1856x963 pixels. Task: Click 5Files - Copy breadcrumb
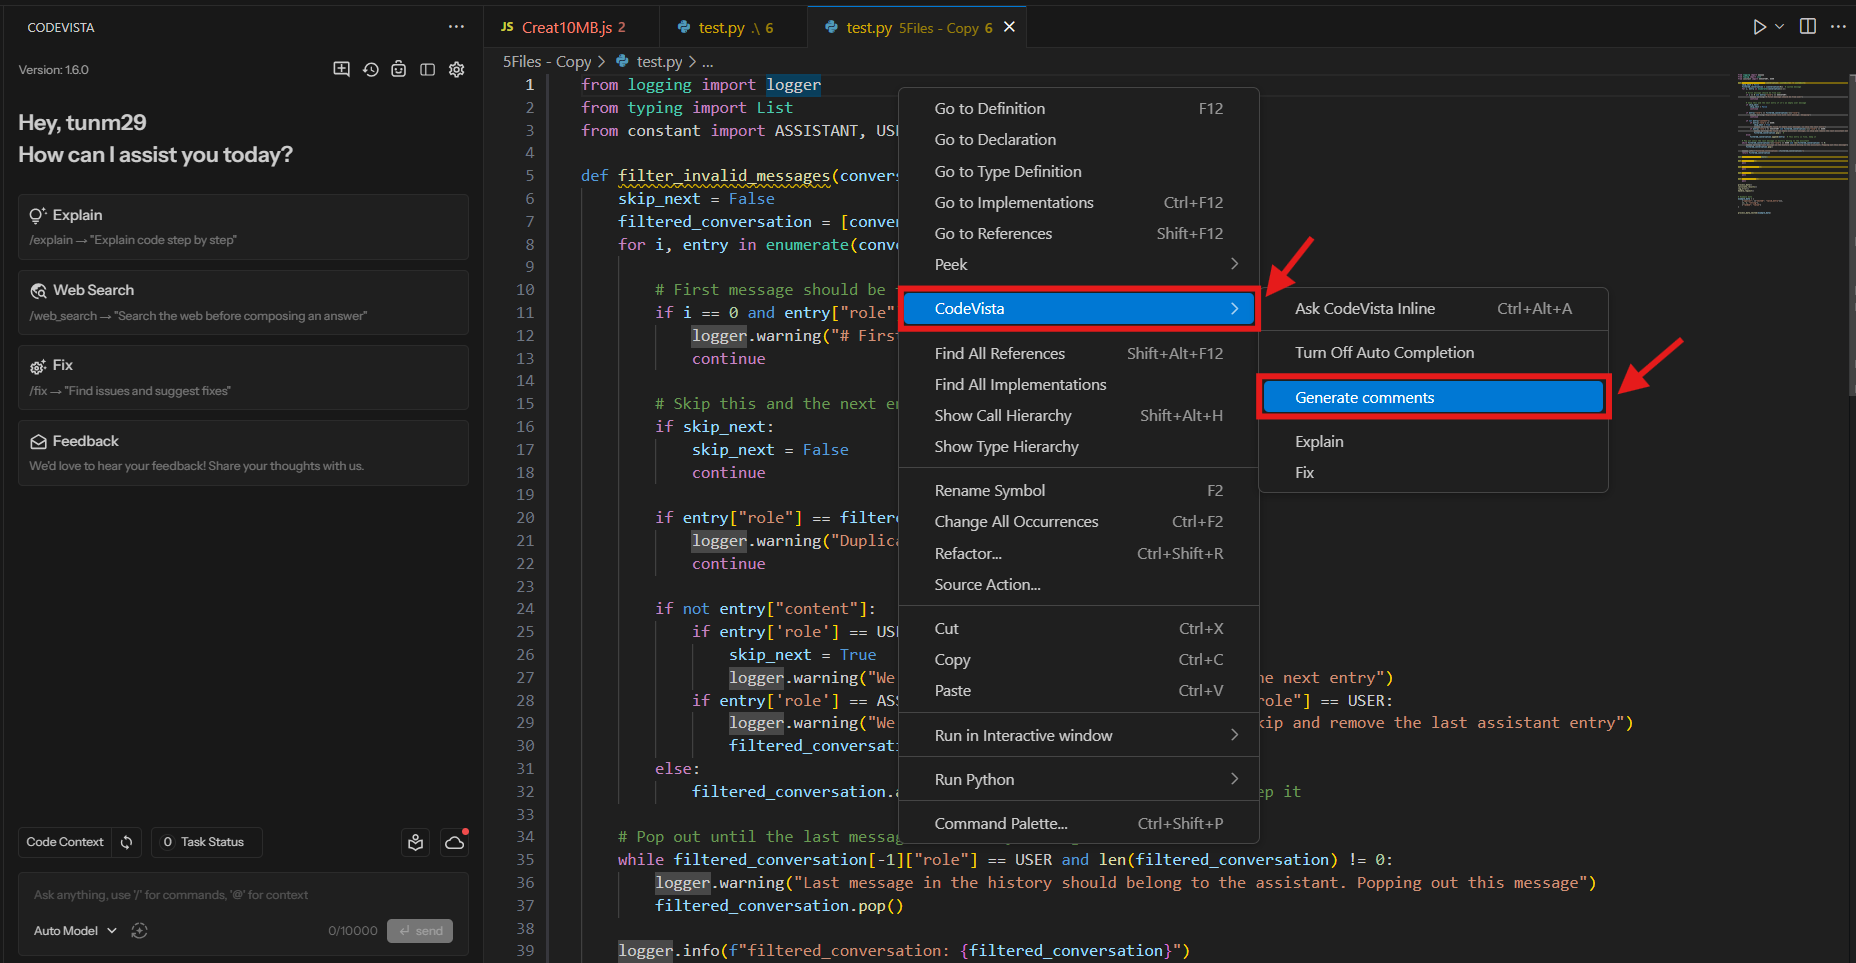547,61
